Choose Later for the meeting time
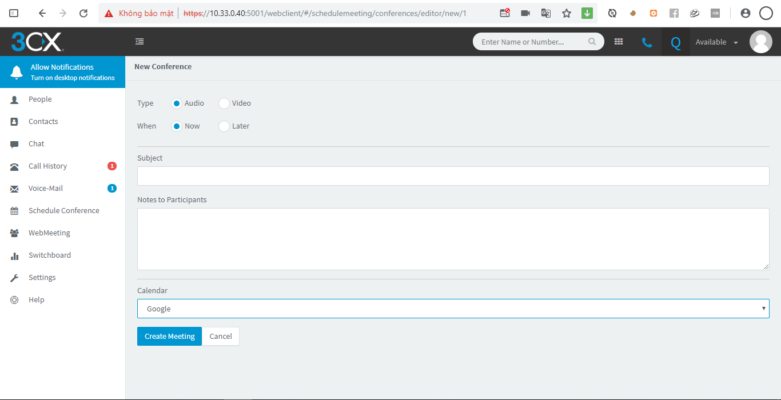781x400 pixels. pyautogui.click(x=224, y=126)
